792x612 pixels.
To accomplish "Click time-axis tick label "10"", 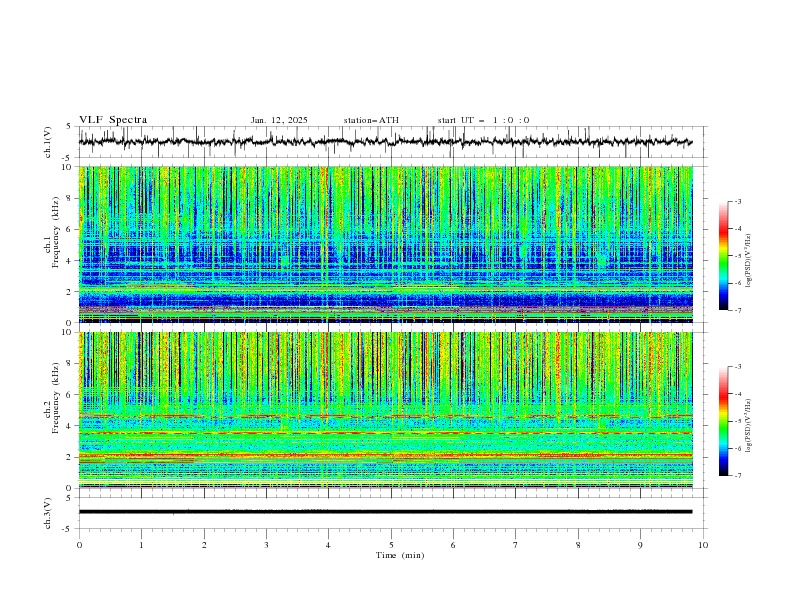I will [x=703, y=545].
